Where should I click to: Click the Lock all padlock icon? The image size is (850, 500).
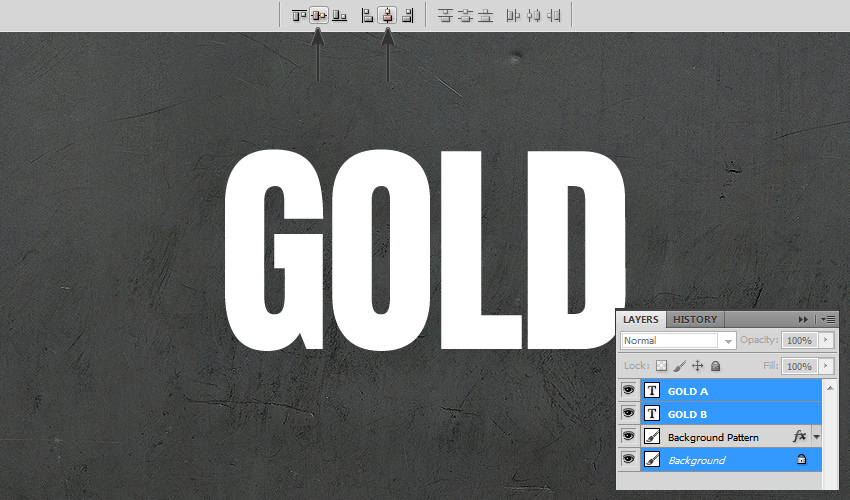(x=716, y=366)
